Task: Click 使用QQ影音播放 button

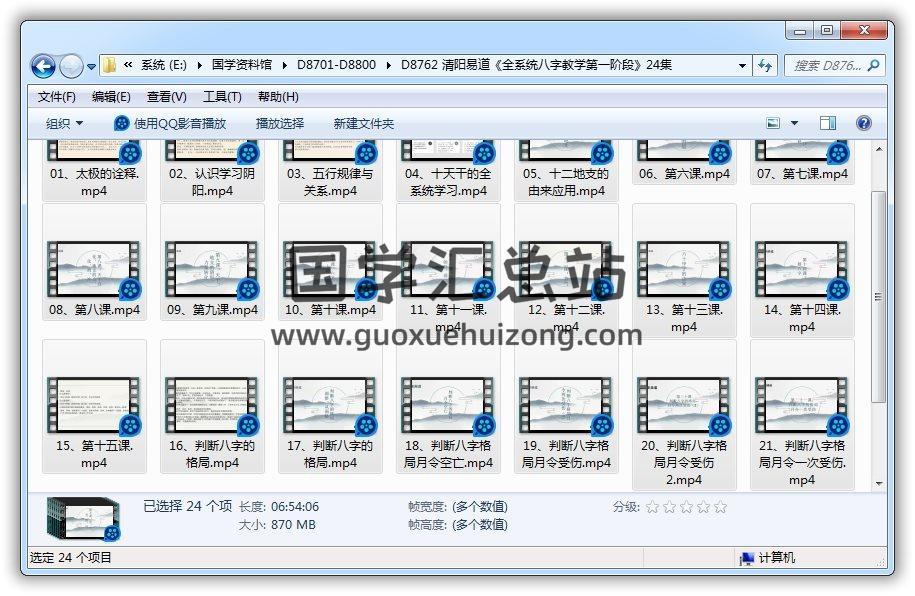Action: 170,124
